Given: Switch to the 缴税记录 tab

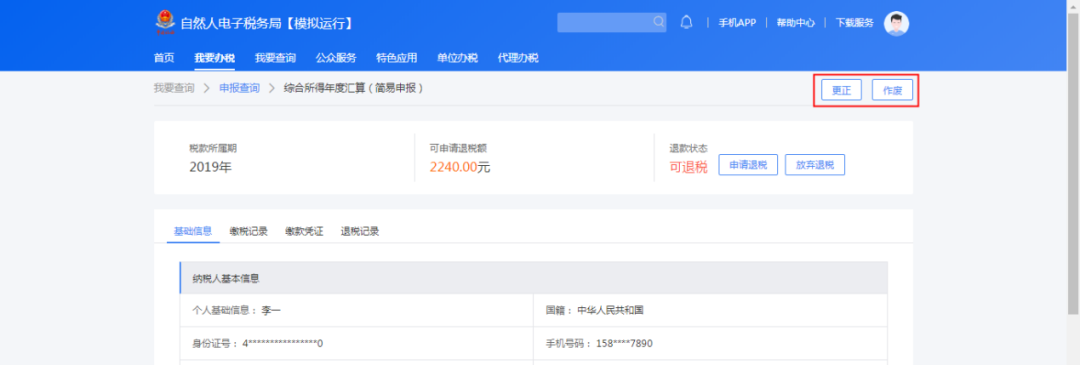Looking at the screenshot, I should (x=249, y=231).
